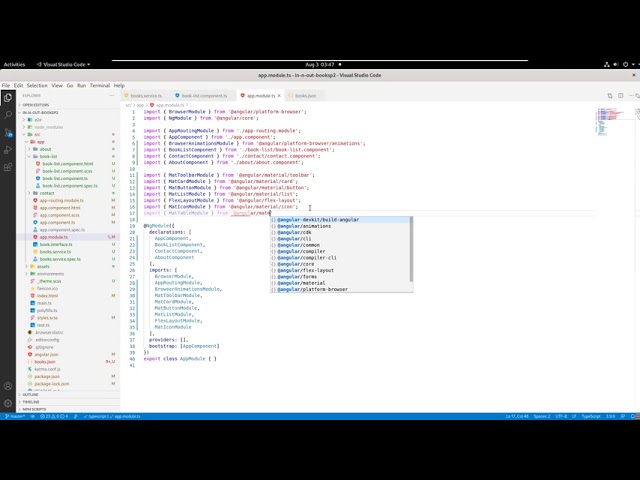This screenshot has width=640, height=480.
Task: Open editor more actions ellipsis
Action: click(631, 96)
